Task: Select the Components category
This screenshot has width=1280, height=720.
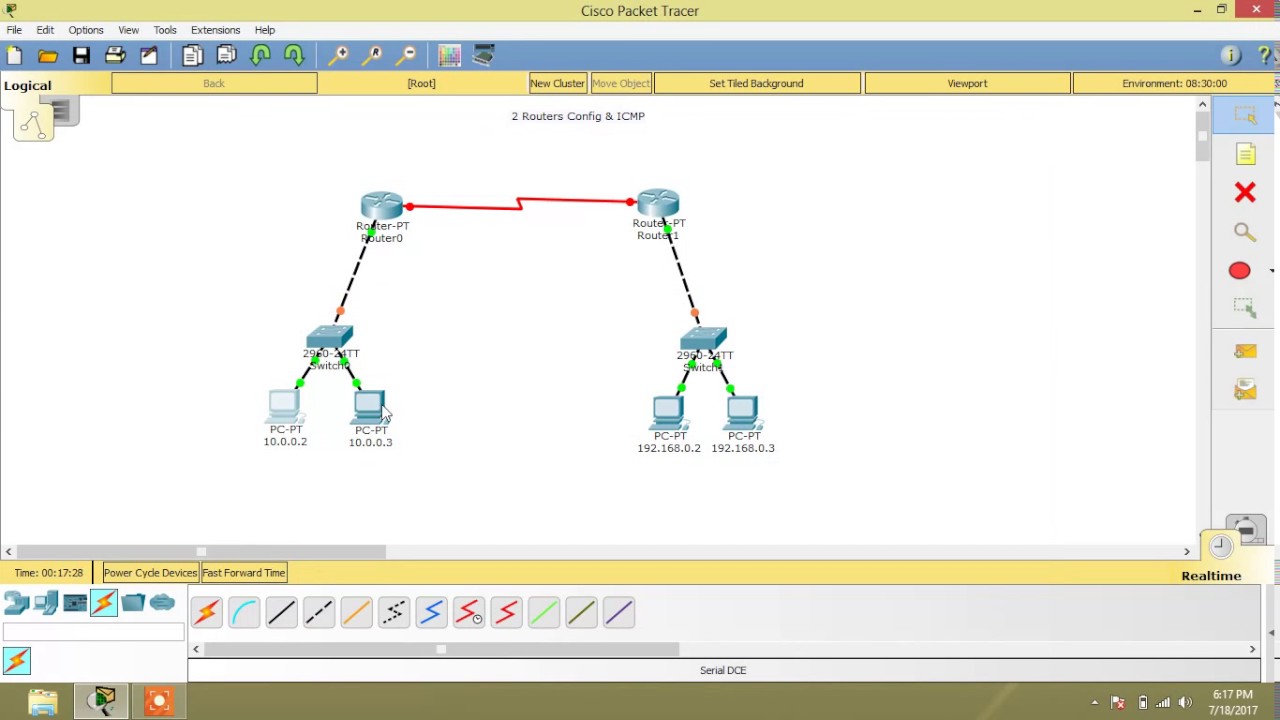Action: coord(75,602)
